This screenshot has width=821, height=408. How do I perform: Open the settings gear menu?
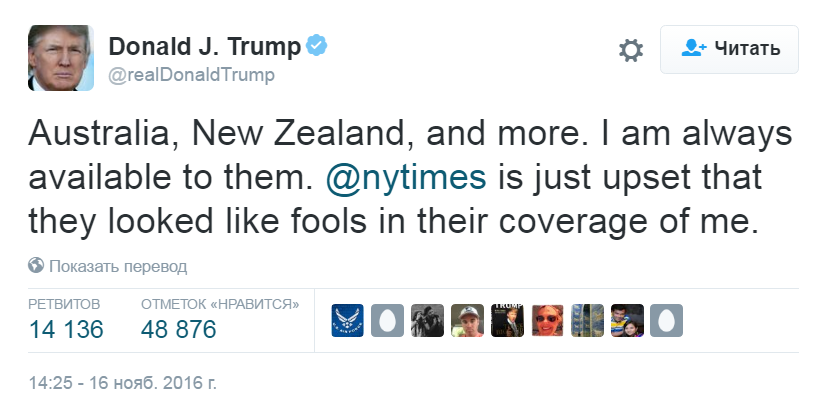630,50
